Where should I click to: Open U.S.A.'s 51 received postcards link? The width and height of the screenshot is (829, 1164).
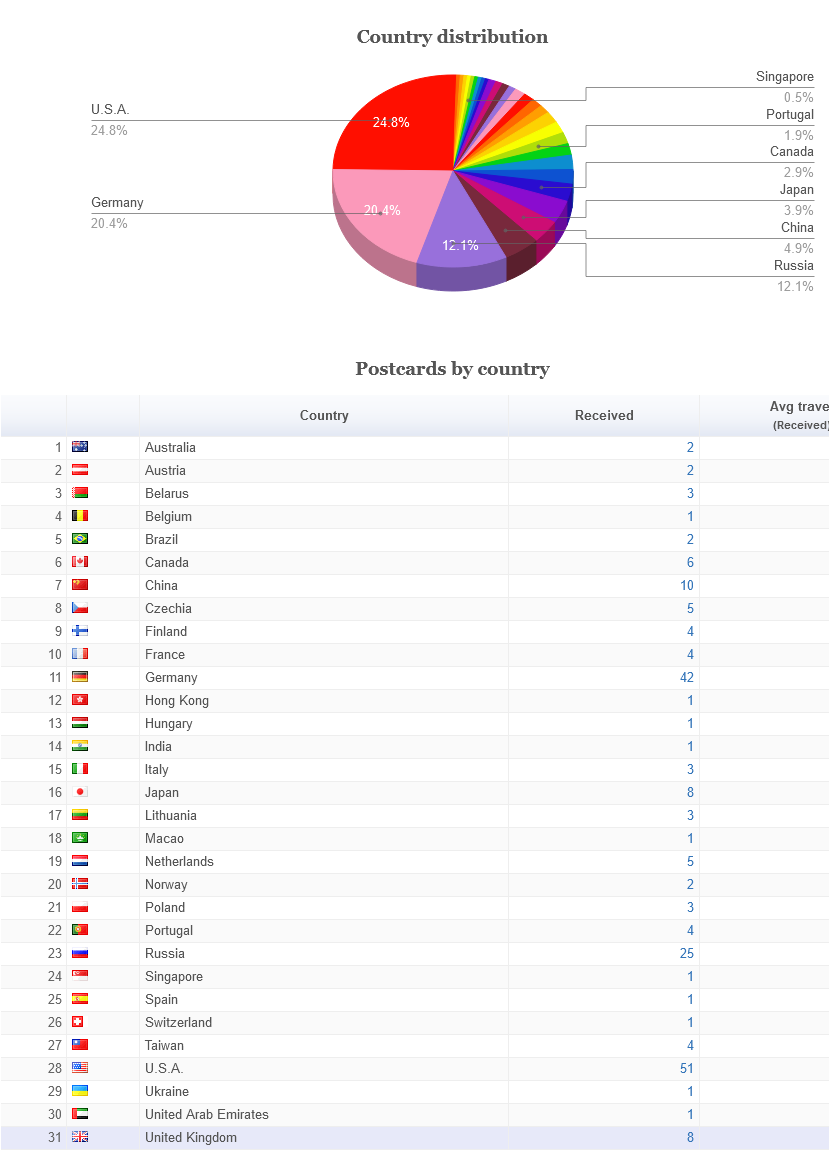click(x=687, y=1068)
